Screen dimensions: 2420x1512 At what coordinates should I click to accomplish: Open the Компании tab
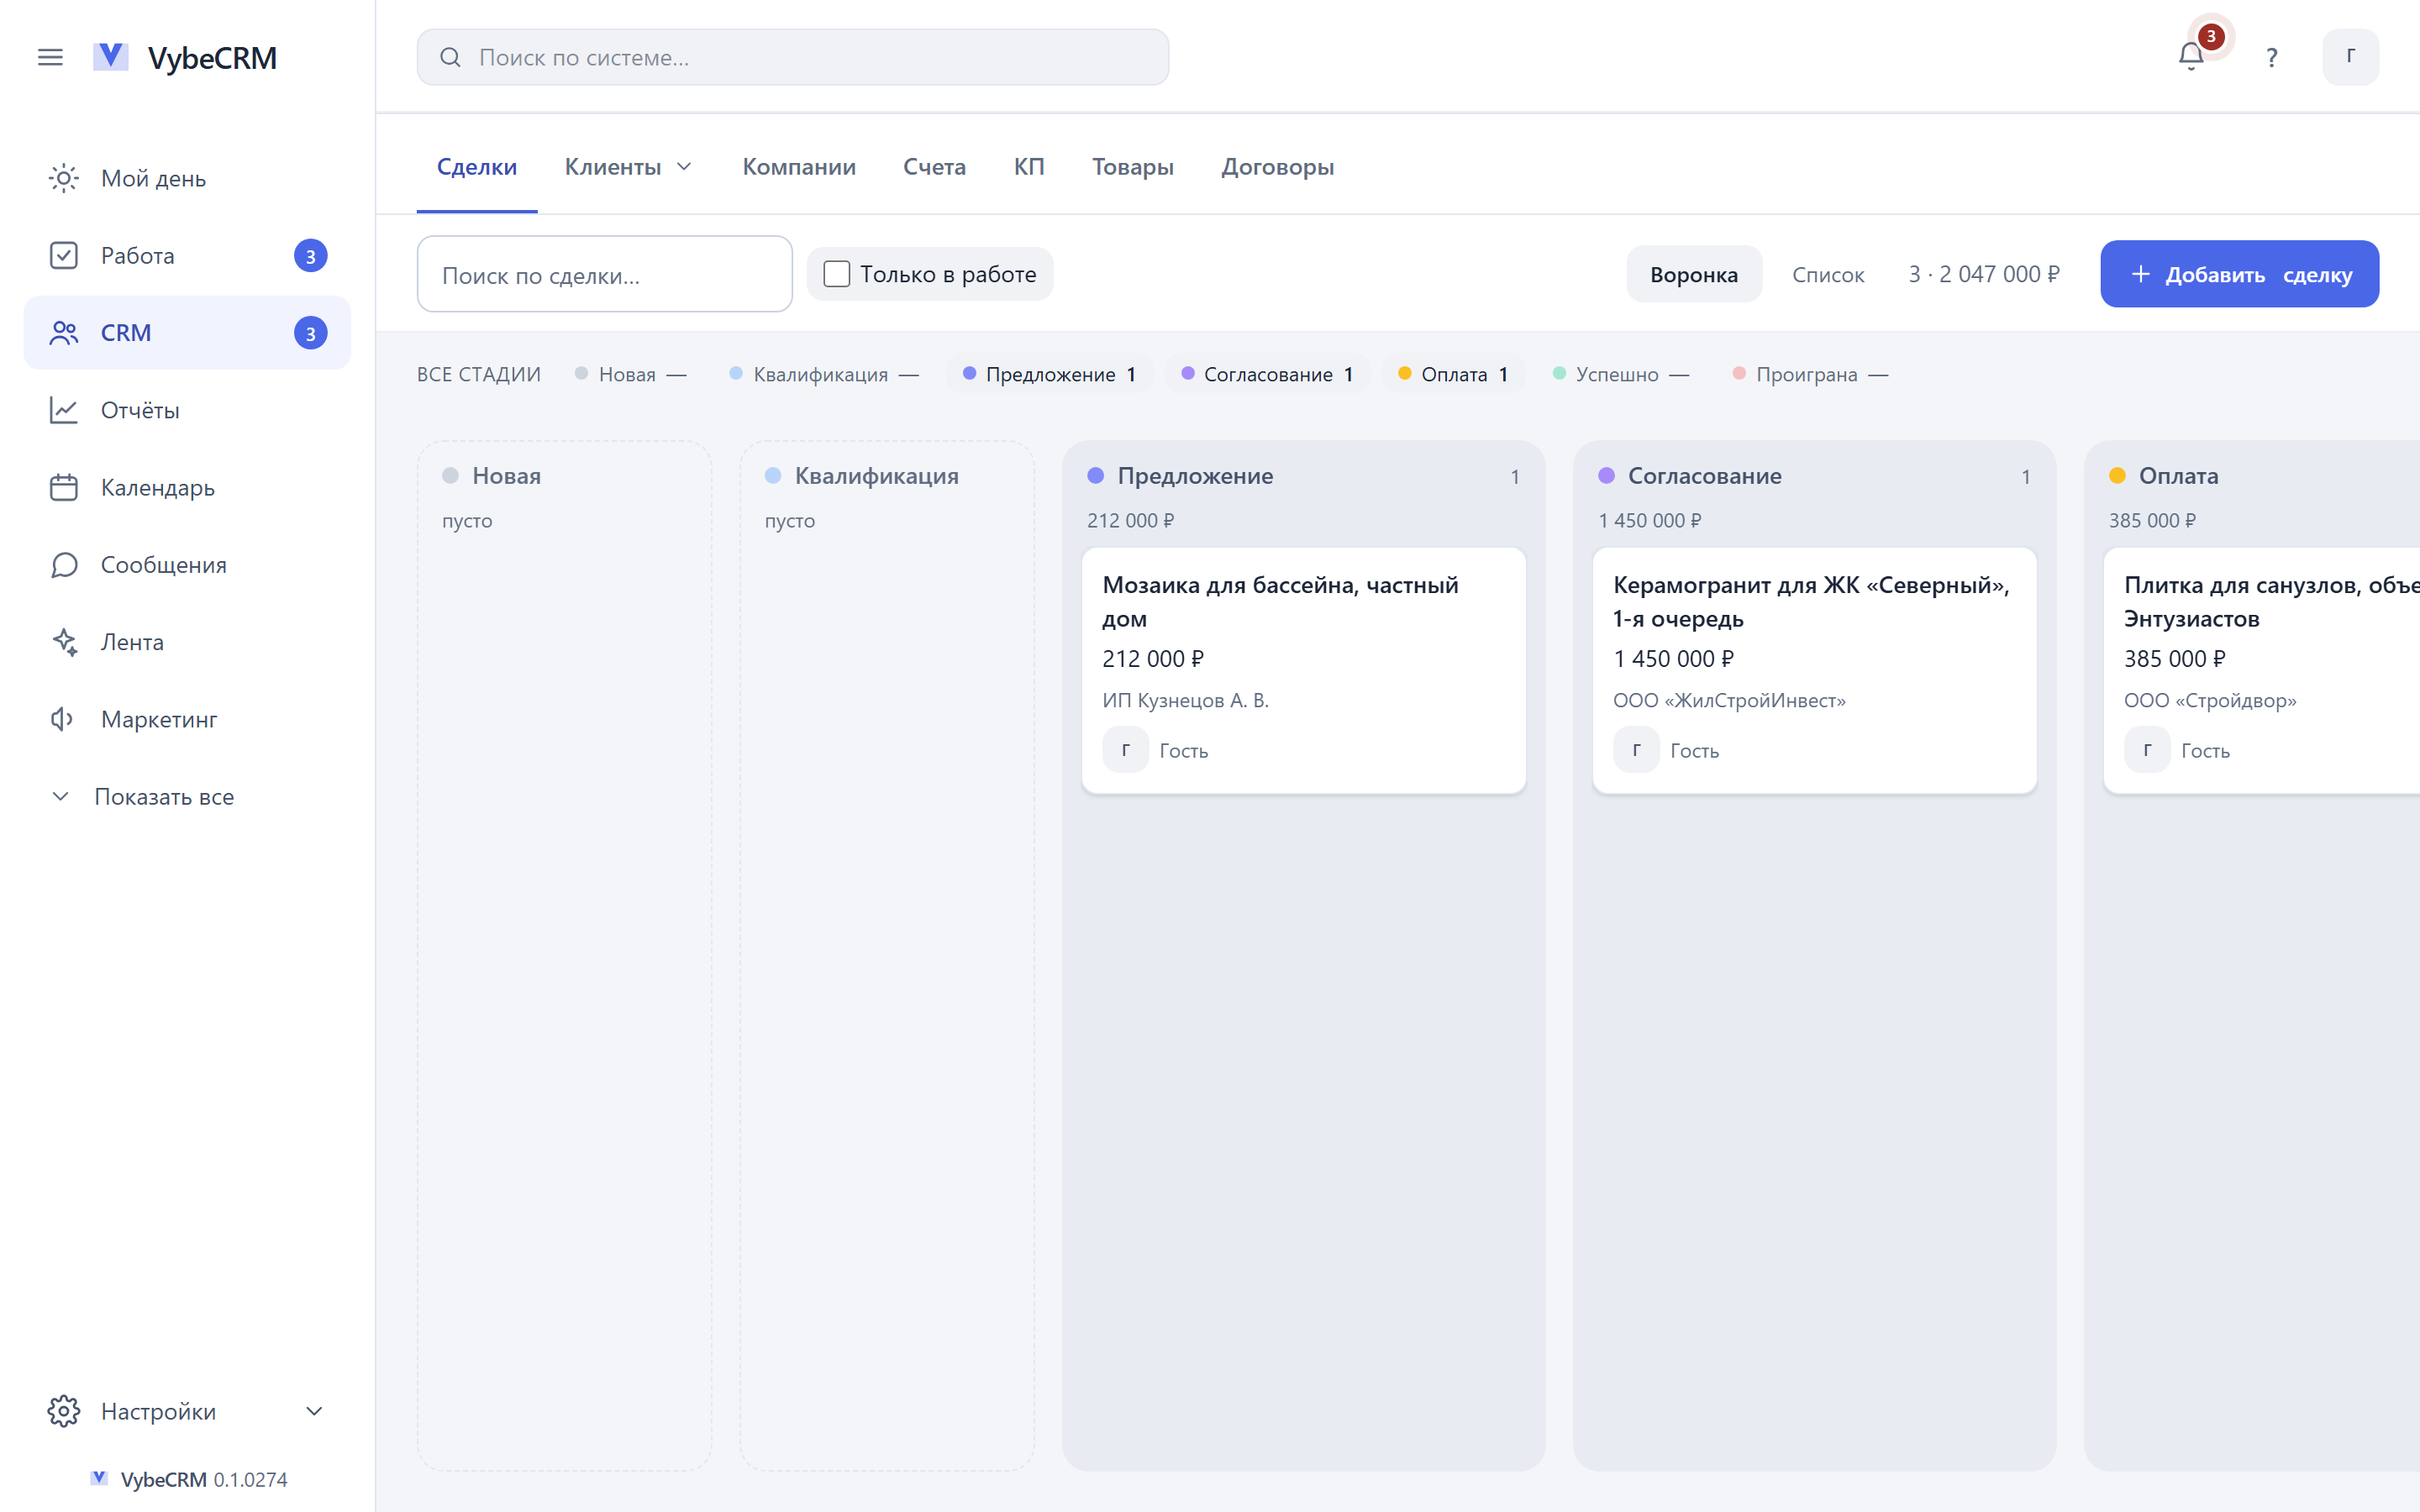coord(798,167)
